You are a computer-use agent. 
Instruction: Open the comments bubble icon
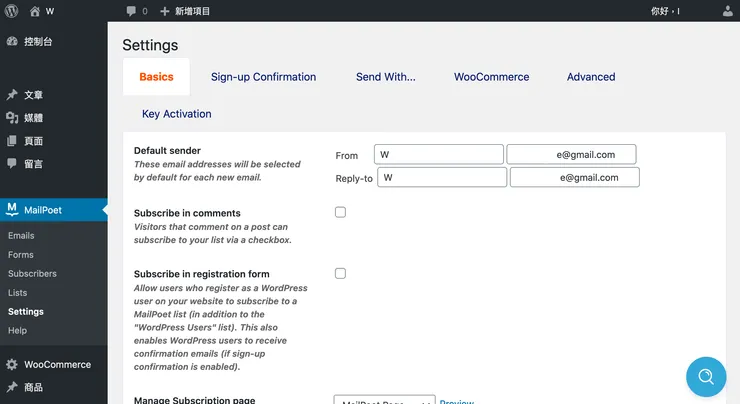[x=132, y=11]
